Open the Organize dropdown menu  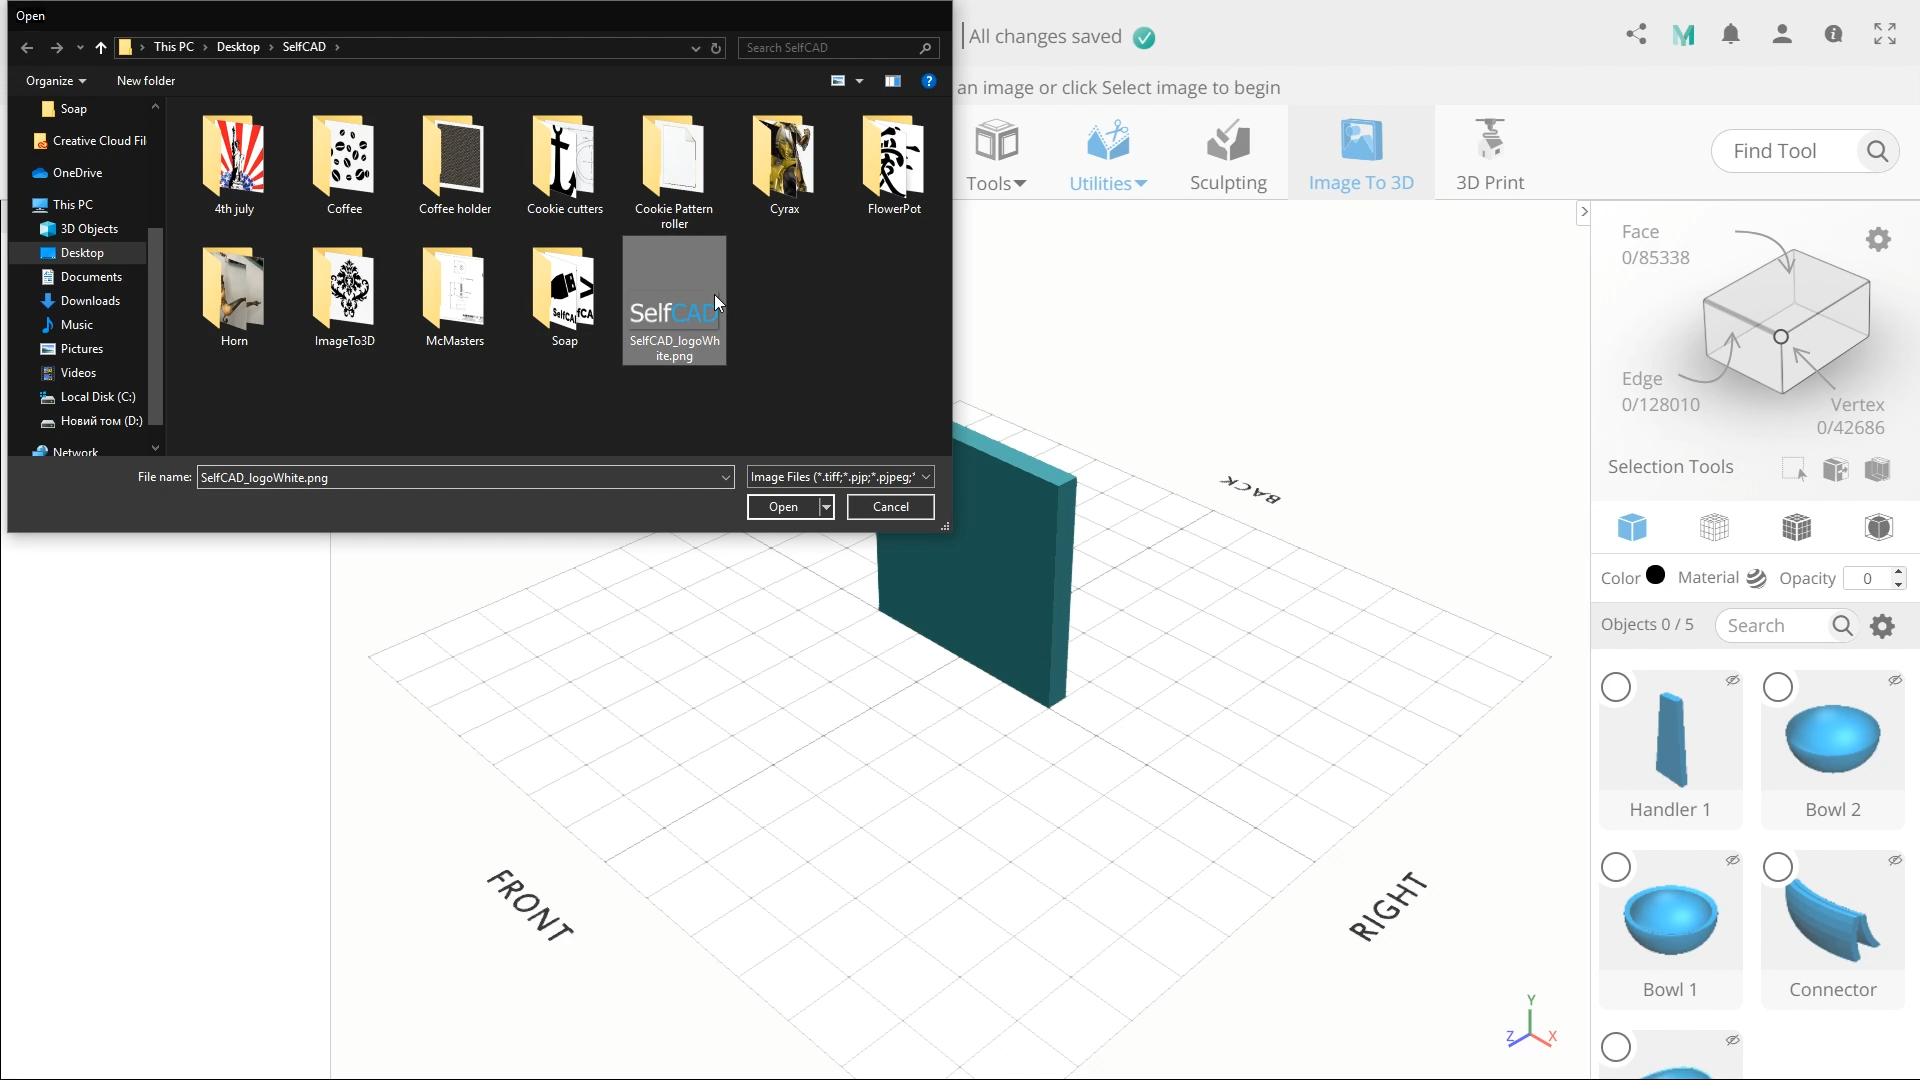(x=56, y=81)
